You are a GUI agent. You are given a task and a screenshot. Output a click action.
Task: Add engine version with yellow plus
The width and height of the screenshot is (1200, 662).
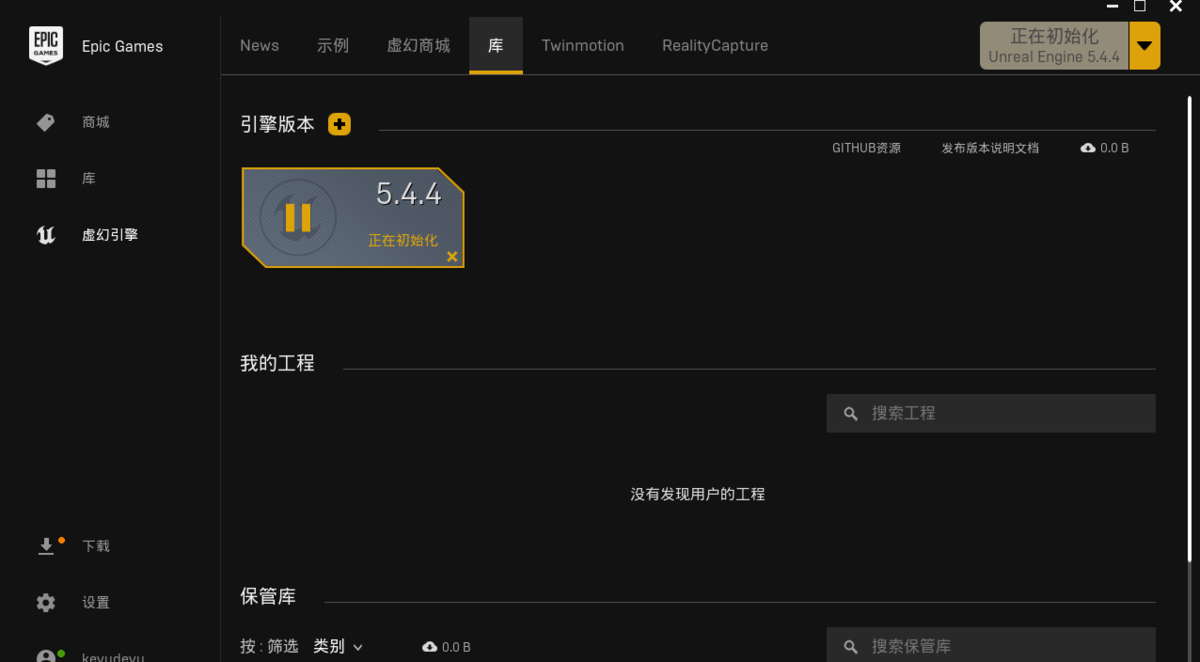[339, 124]
